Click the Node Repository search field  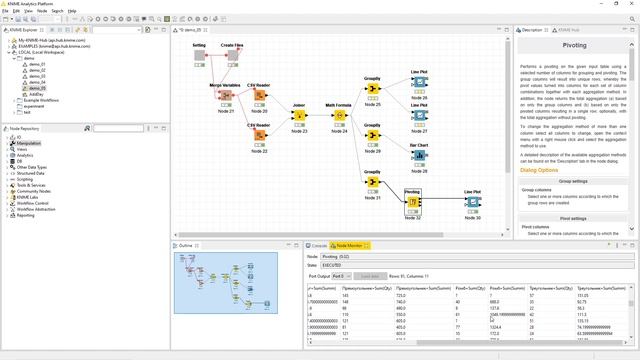(x=118, y=129)
